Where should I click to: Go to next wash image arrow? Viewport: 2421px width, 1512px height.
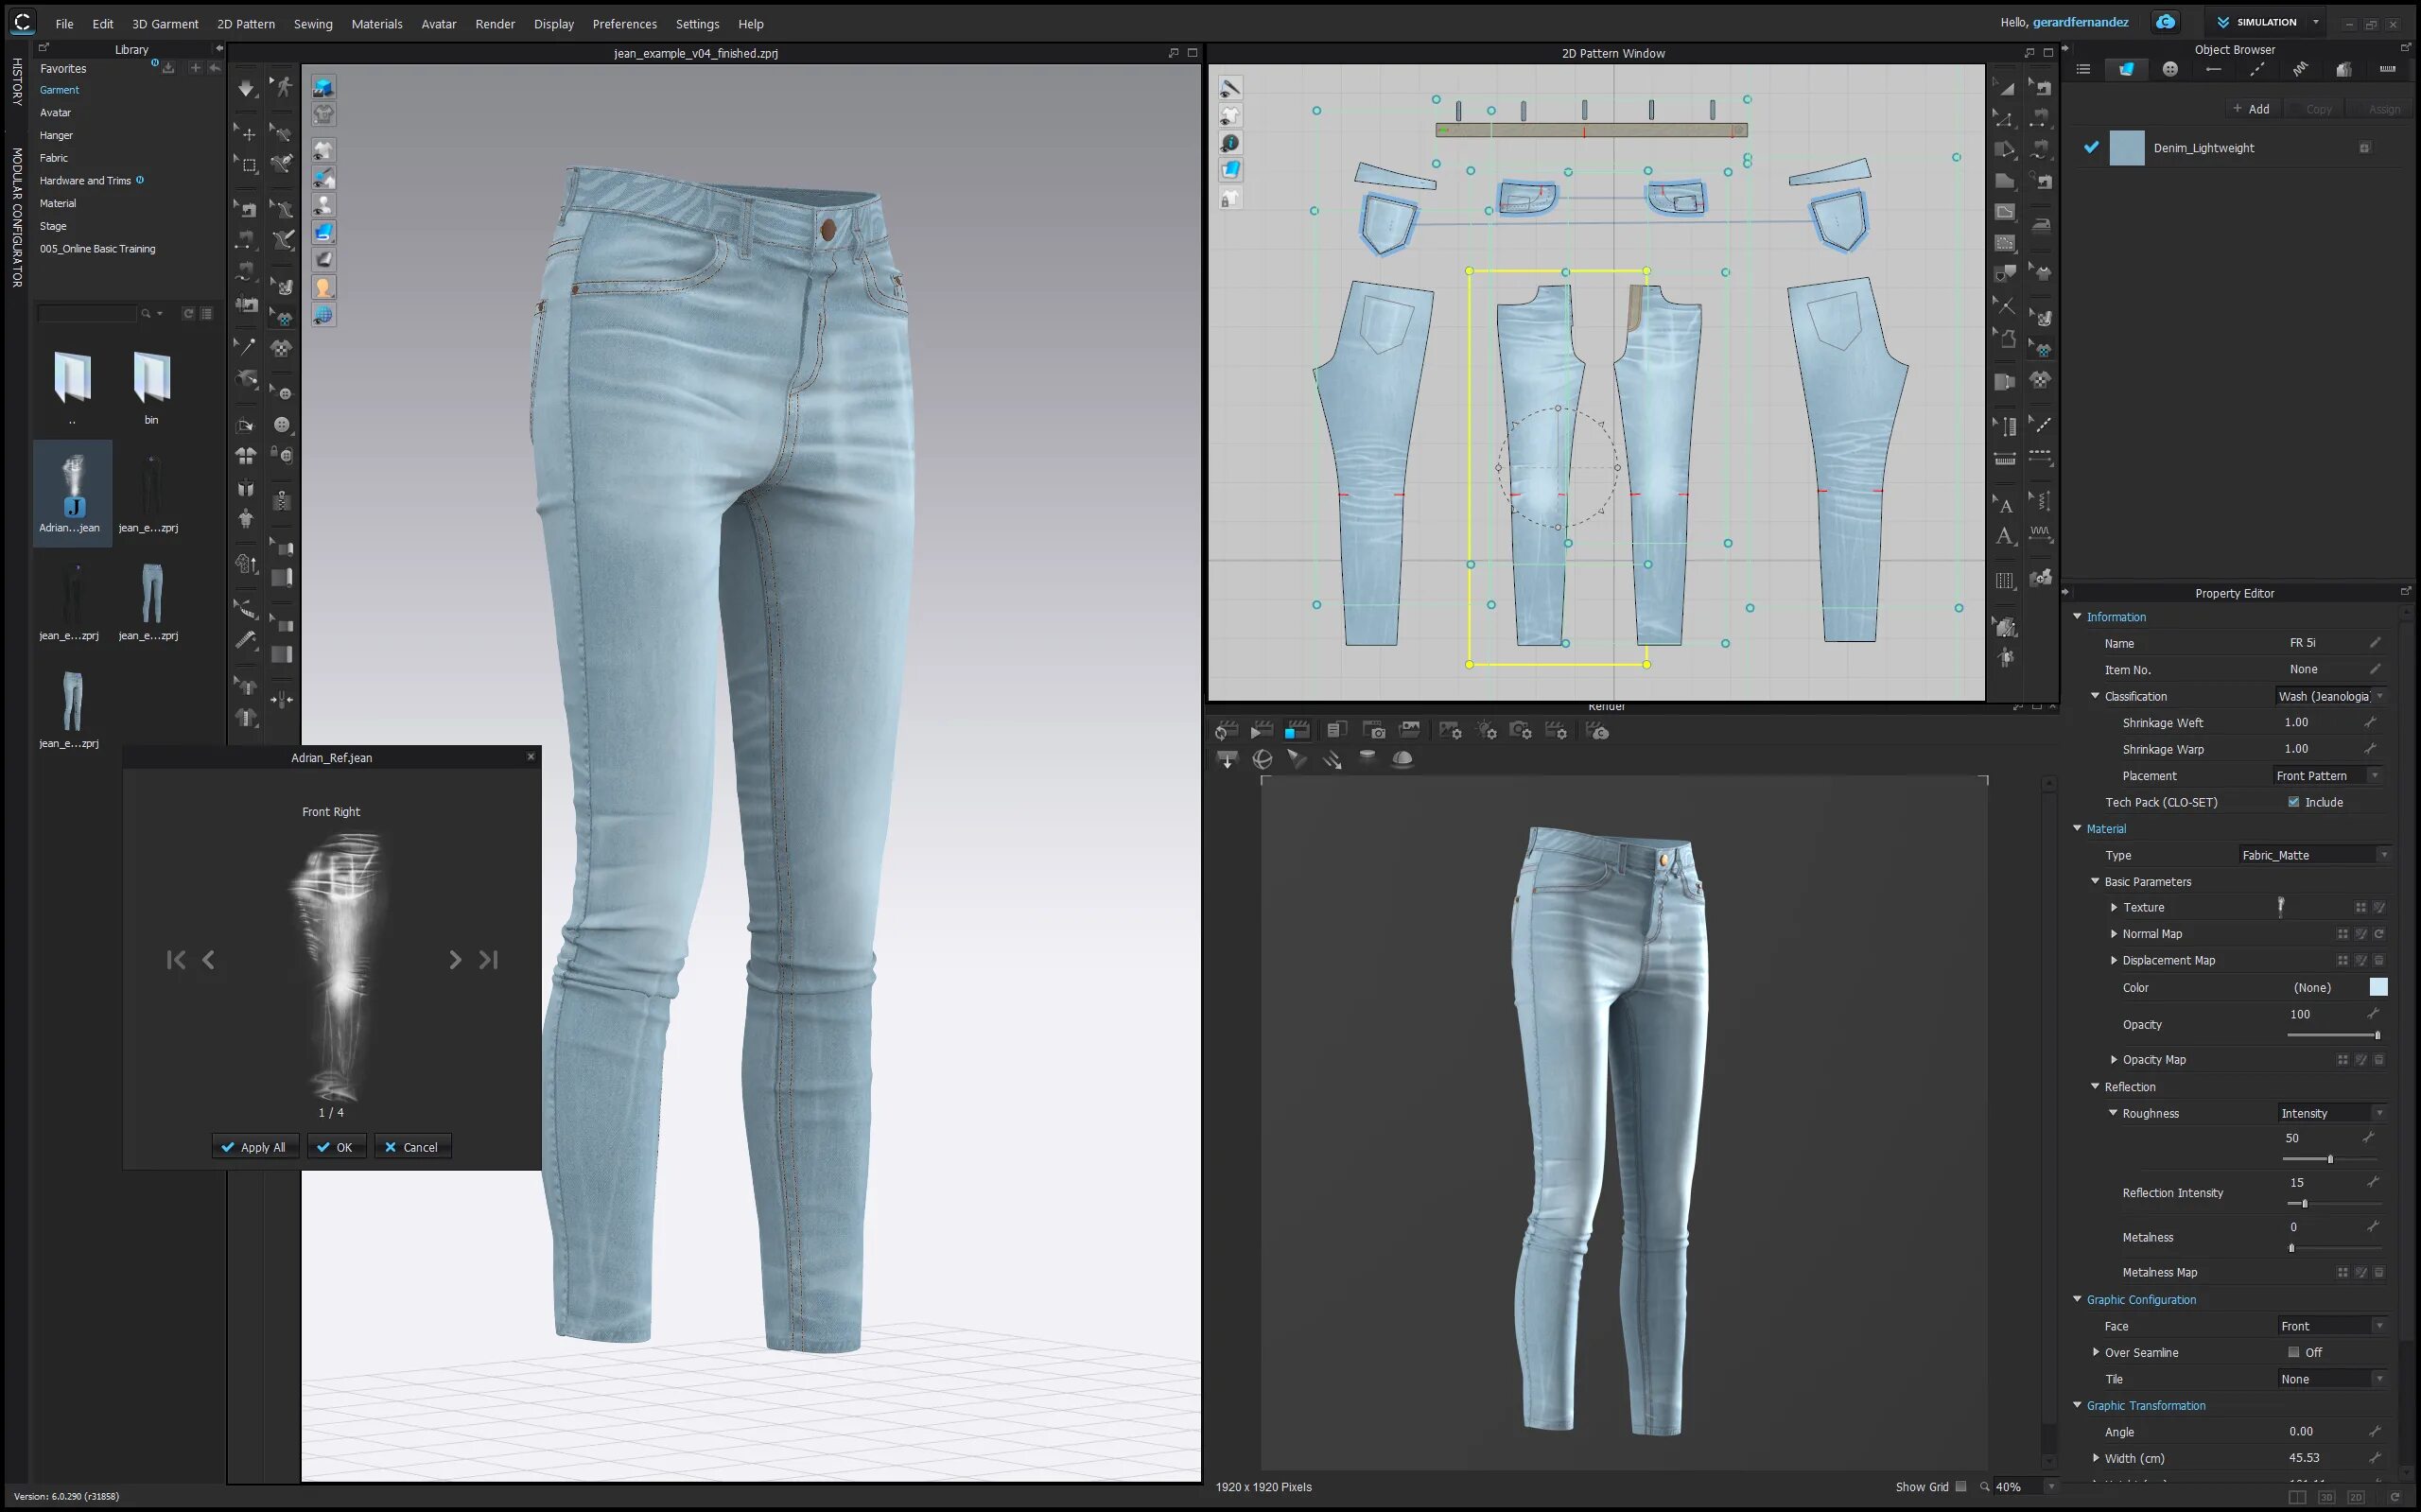point(455,960)
